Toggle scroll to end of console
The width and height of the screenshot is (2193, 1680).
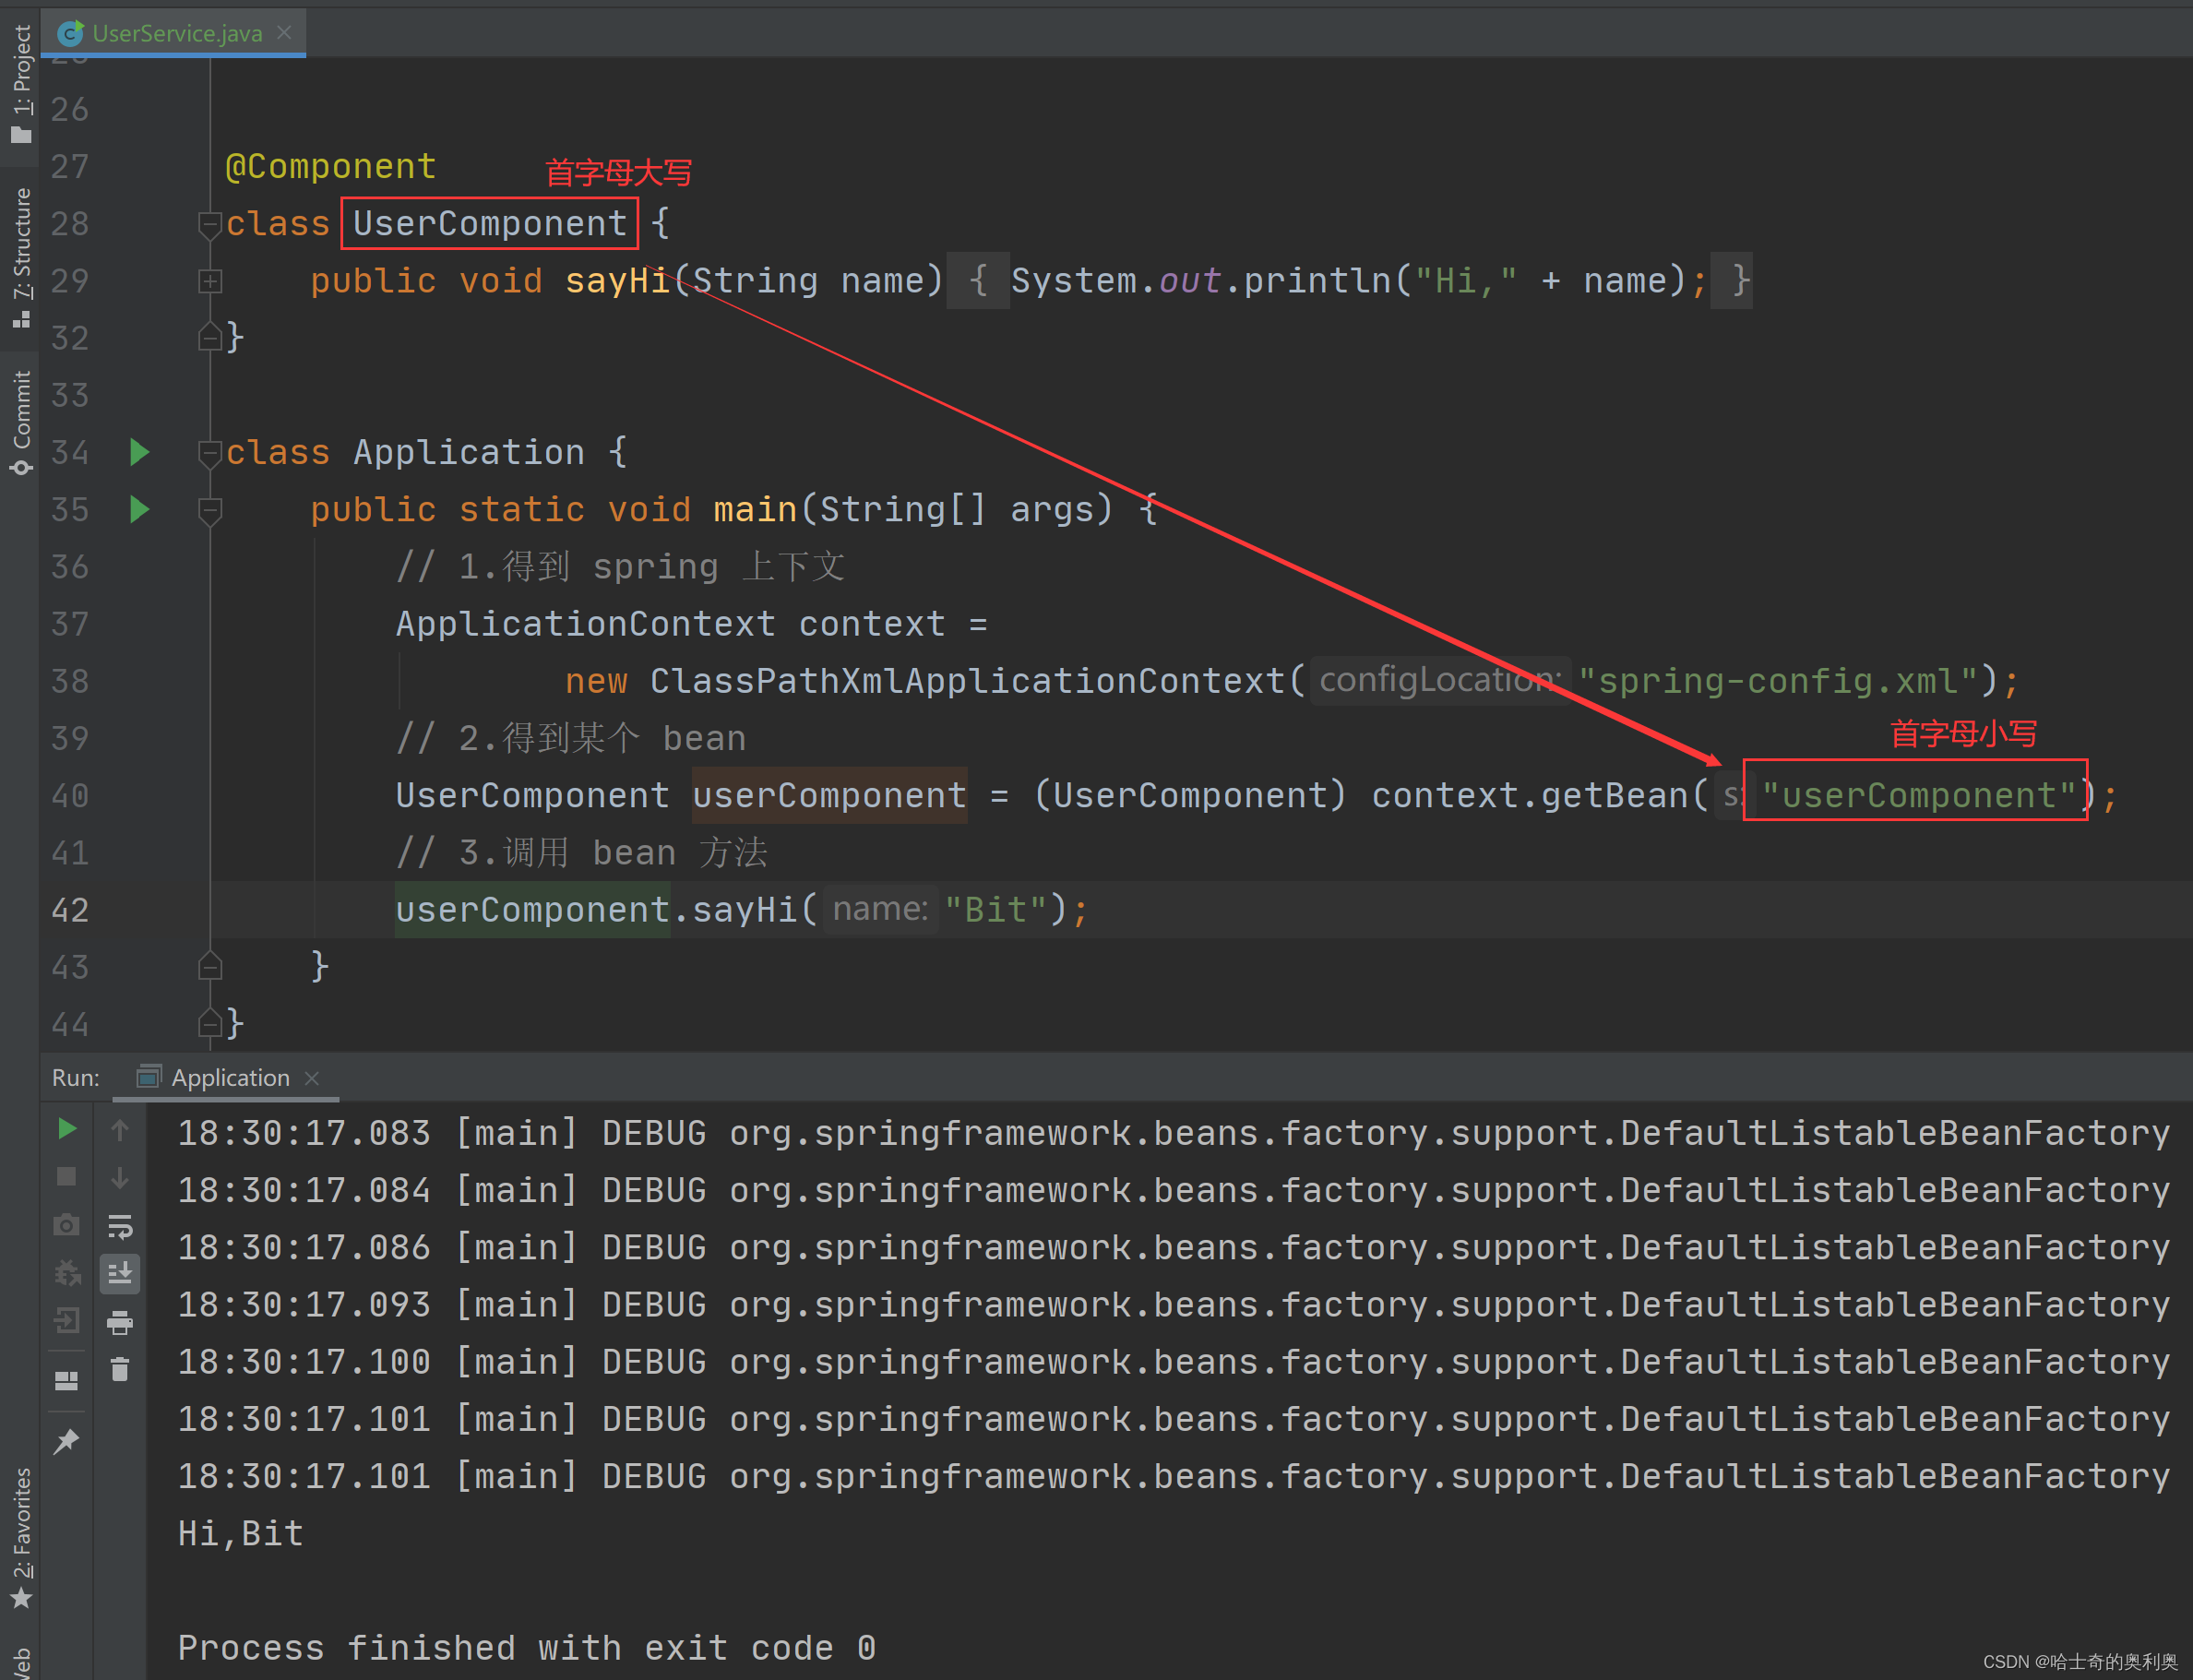120,1274
